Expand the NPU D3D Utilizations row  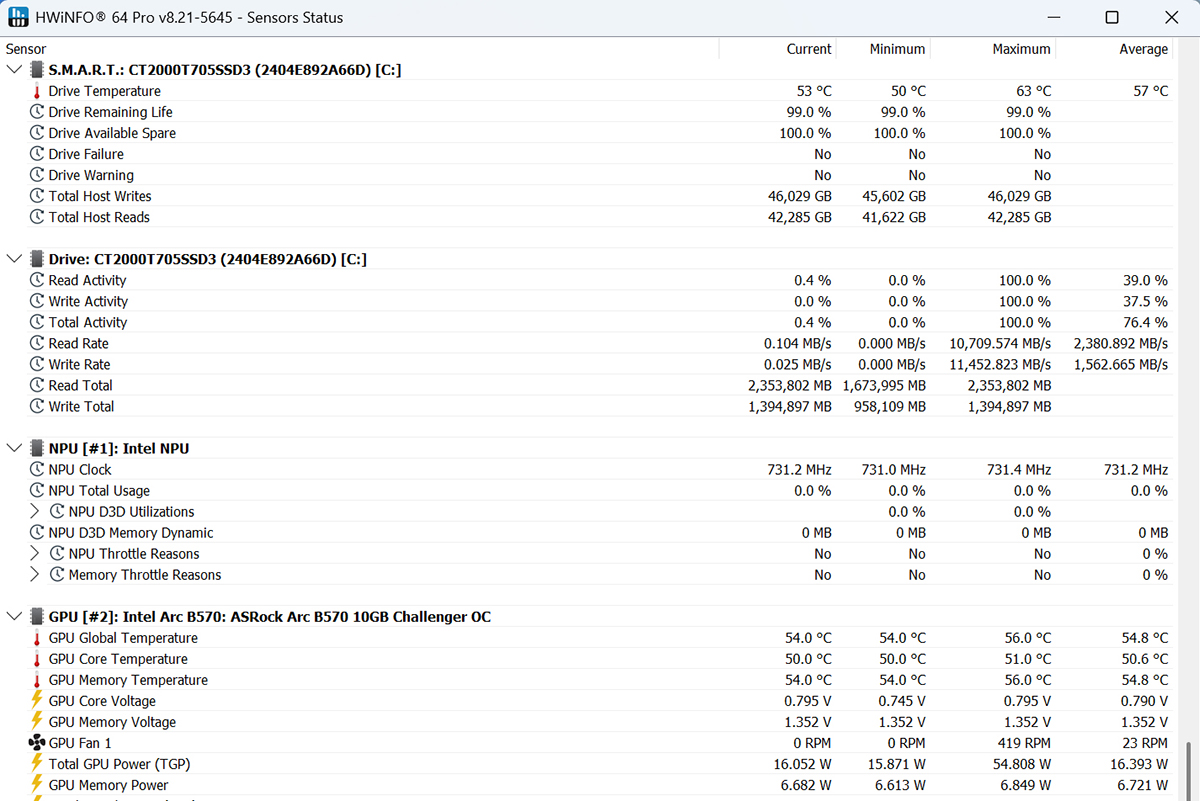point(35,511)
